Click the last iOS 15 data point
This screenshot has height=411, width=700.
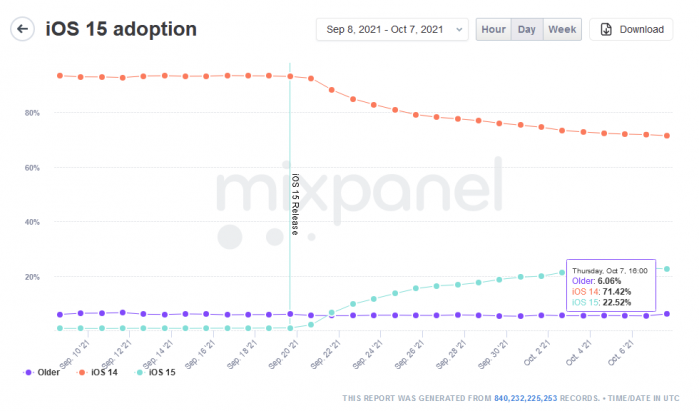pyautogui.click(x=667, y=268)
